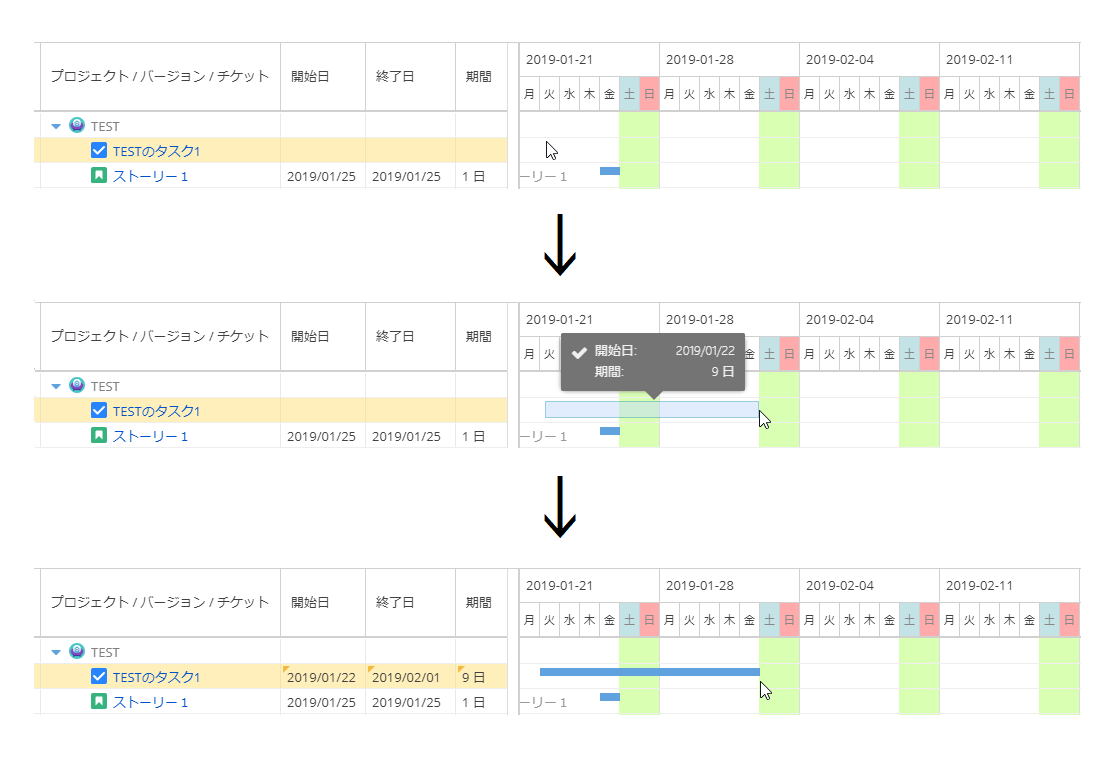Image resolution: width=1119 pixels, height=758 pixels.
Task: Click week header 2019-01-21 in top chart
Action: pos(589,60)
